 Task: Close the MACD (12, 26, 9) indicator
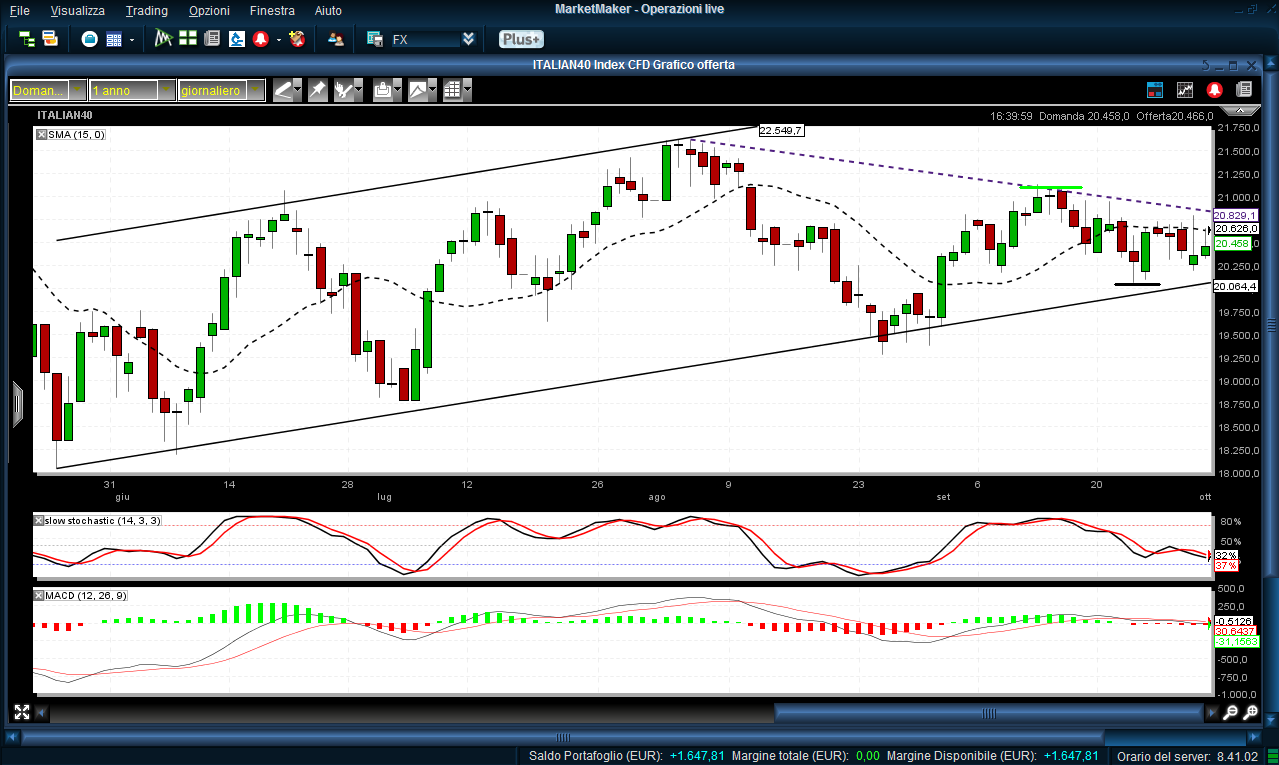click(39, 596)
